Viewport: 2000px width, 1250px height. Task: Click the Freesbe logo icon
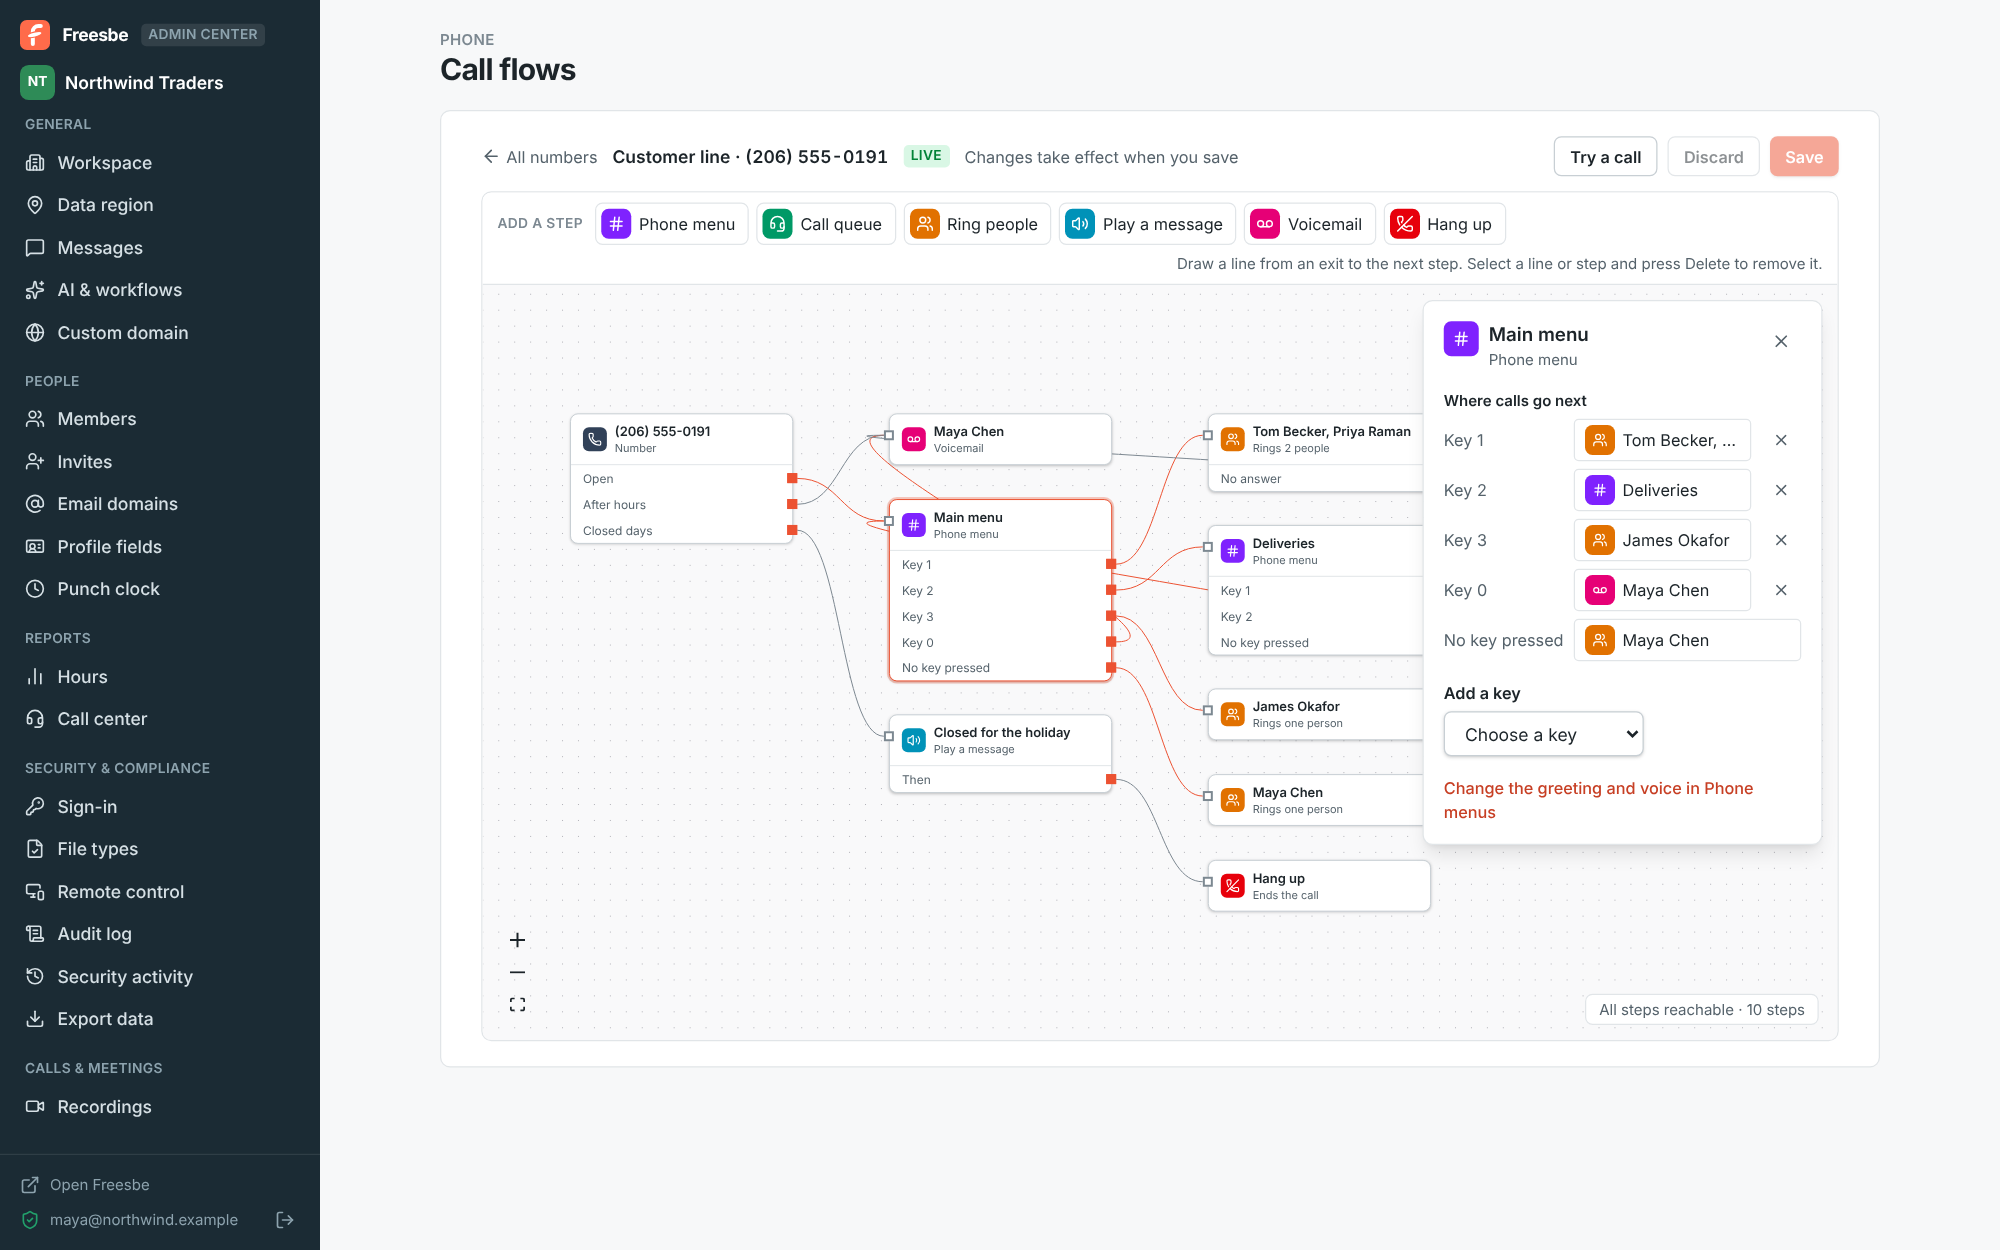click(35, 35)
